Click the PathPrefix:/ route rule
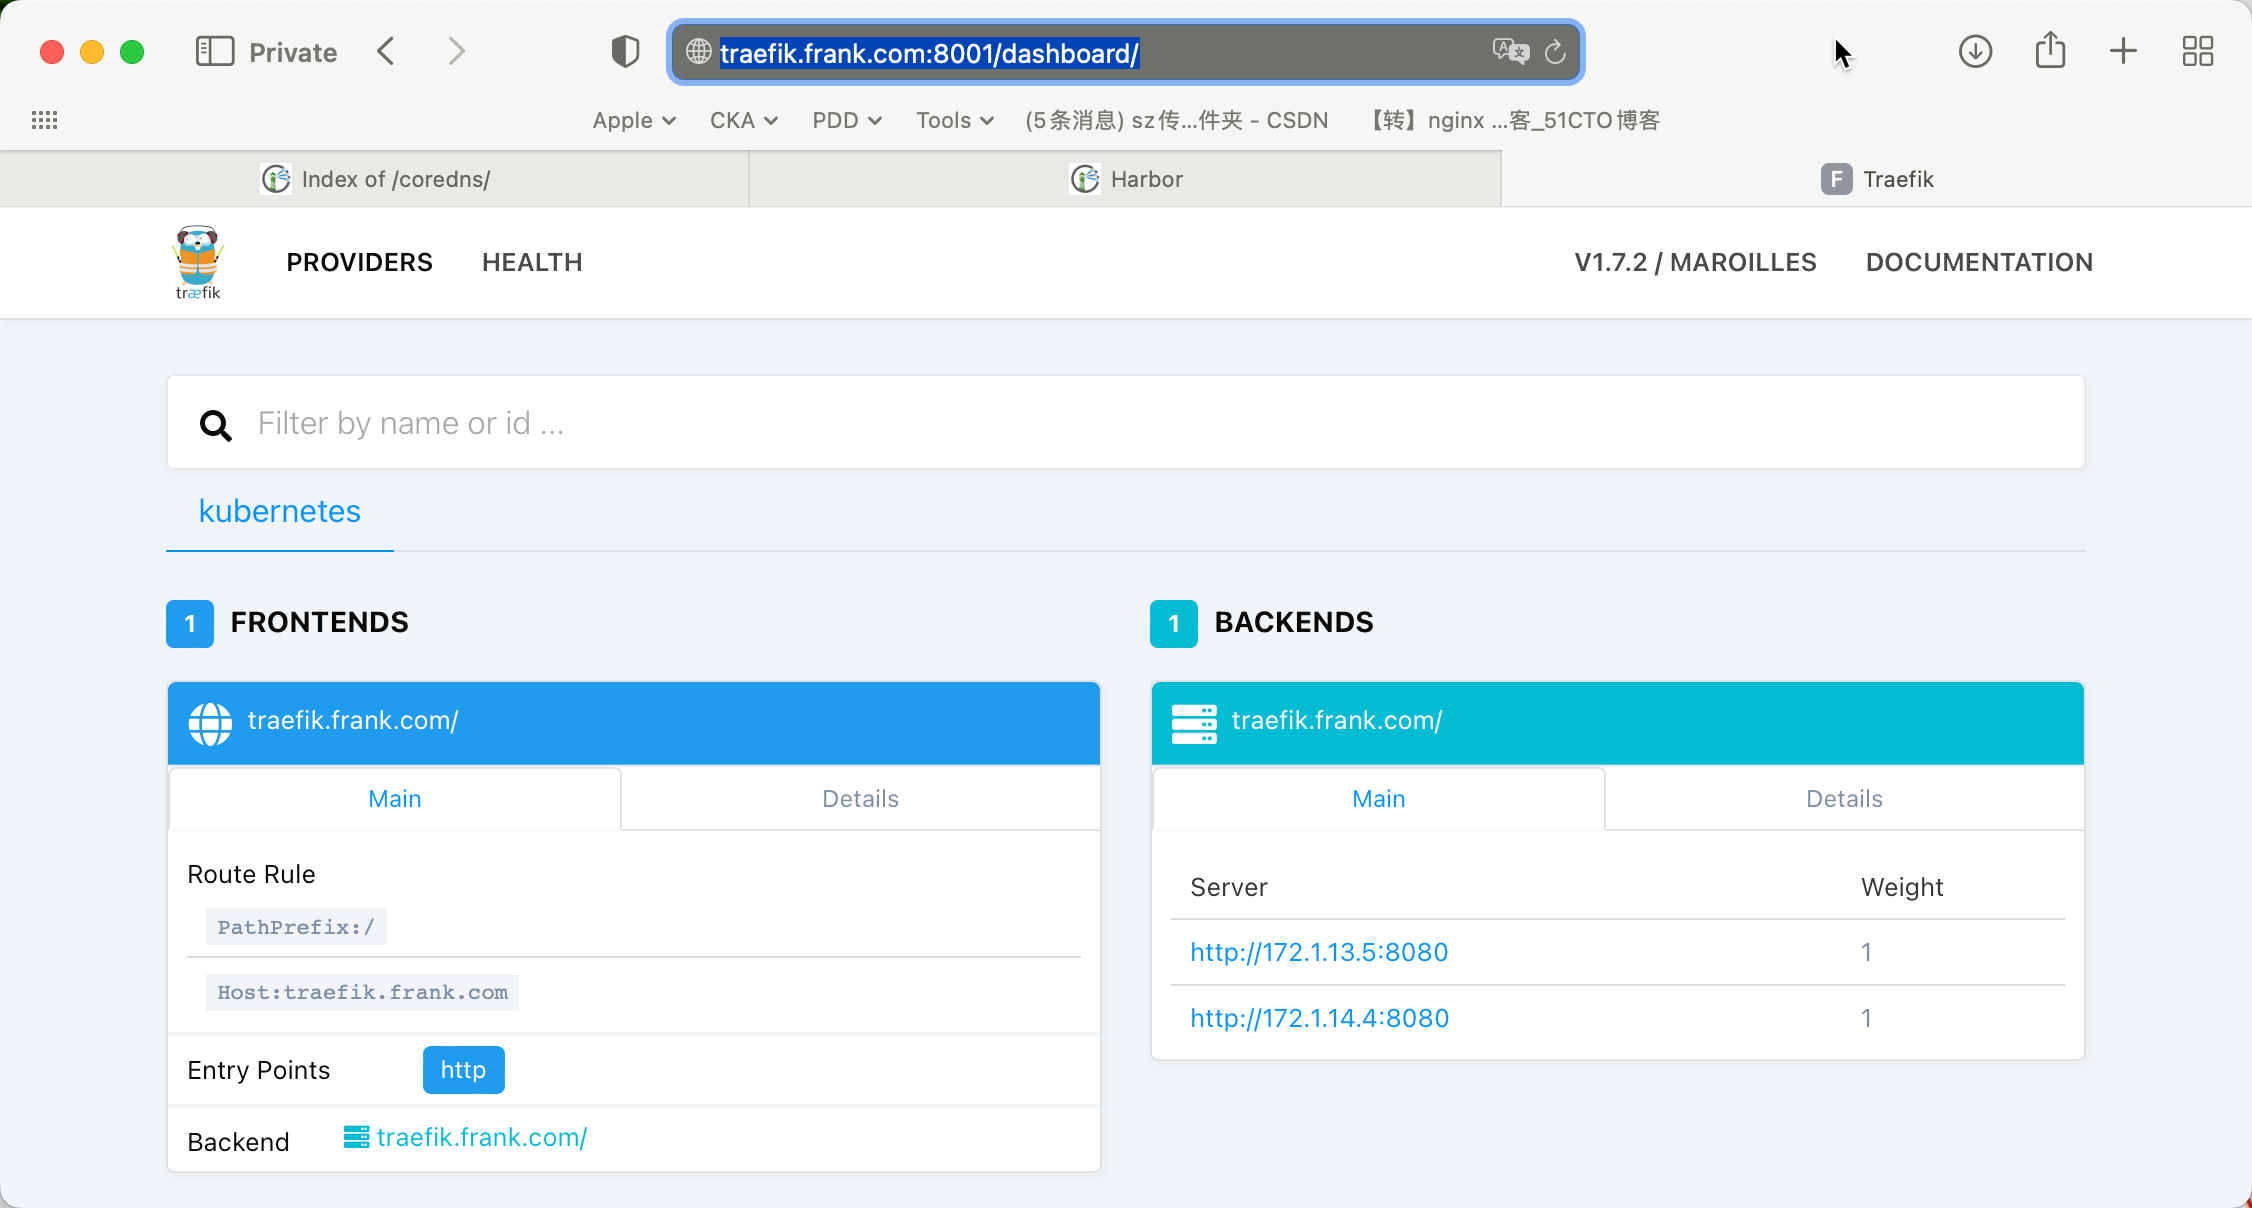 [296, 927]
